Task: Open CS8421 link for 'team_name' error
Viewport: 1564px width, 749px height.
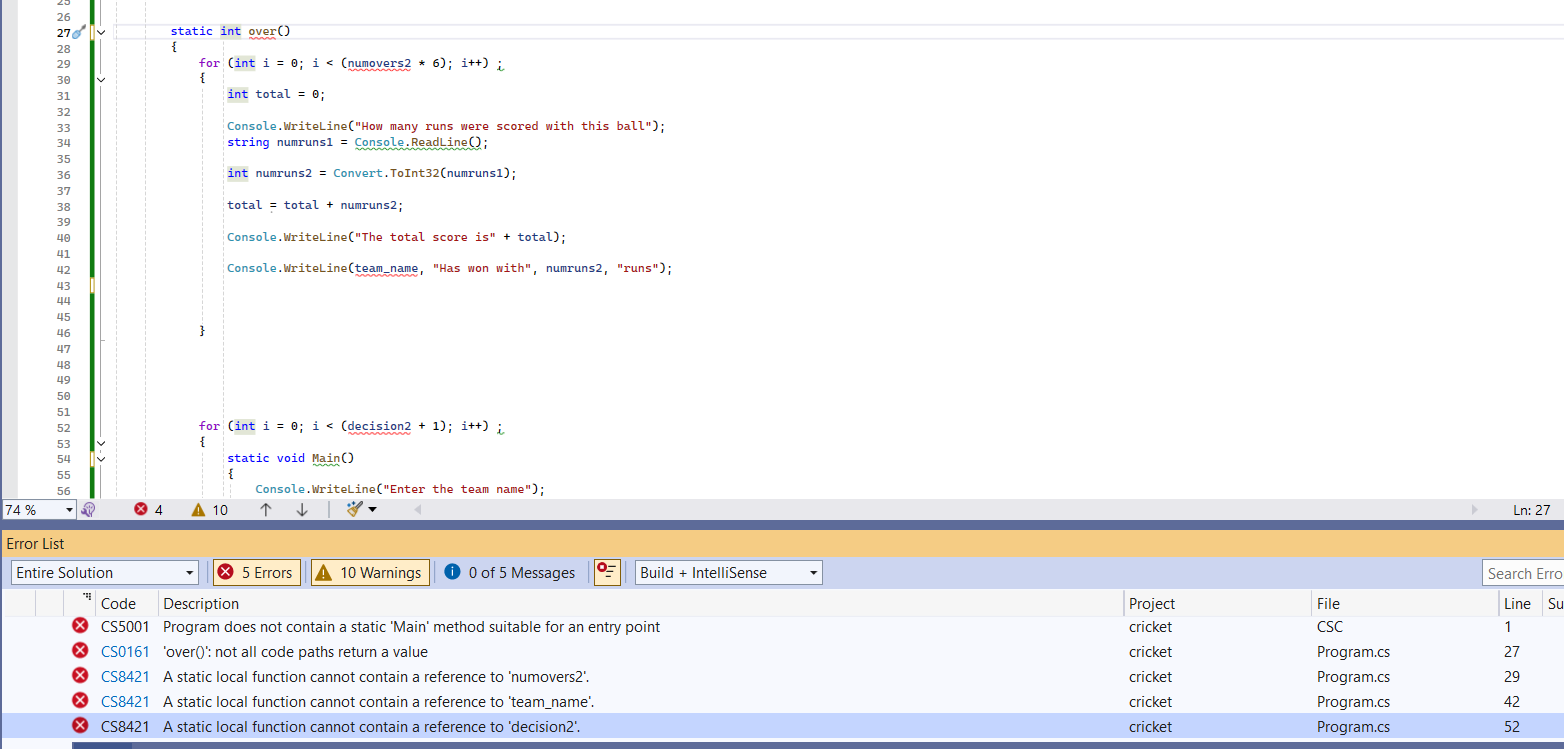Action: click(125, 702)
